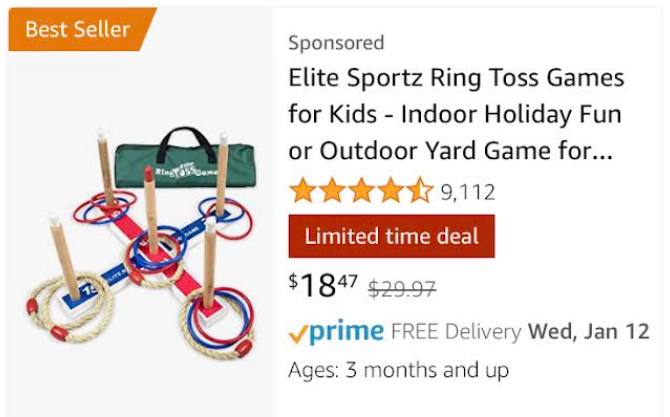The width and height of the screenshot is (670, 417).
Task: Click the FREE Delivery text
Action: click(x=456, y=331)
